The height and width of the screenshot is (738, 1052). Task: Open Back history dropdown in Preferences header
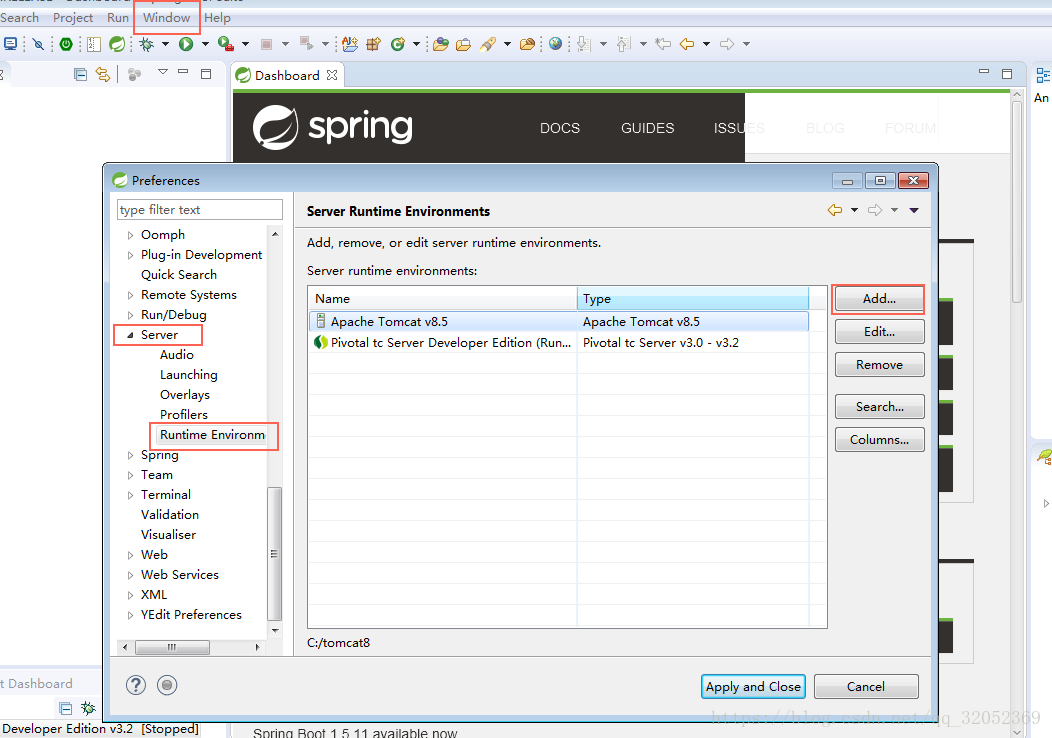point(854,210)
